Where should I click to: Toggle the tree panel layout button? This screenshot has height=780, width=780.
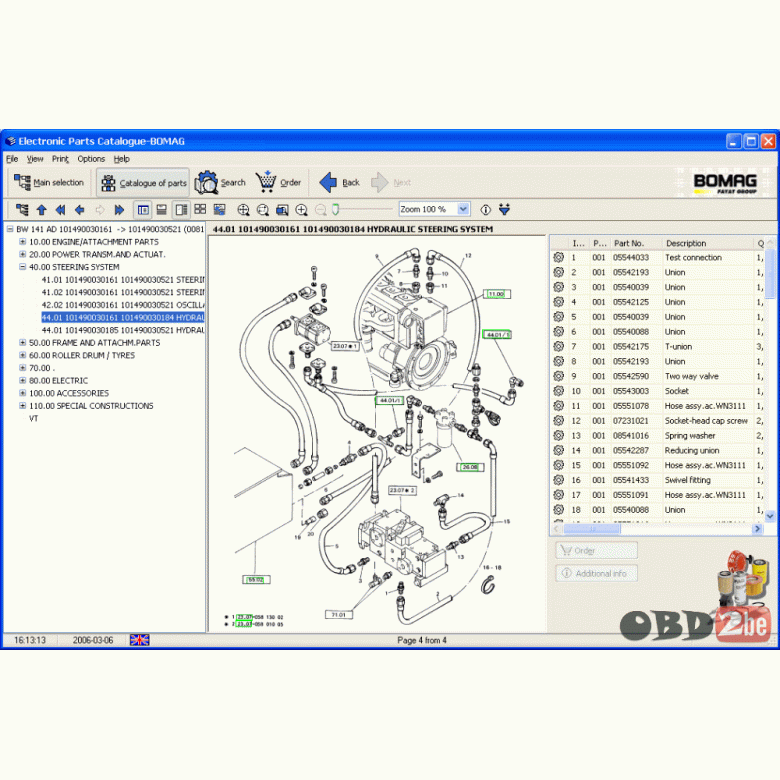[143, 210]
